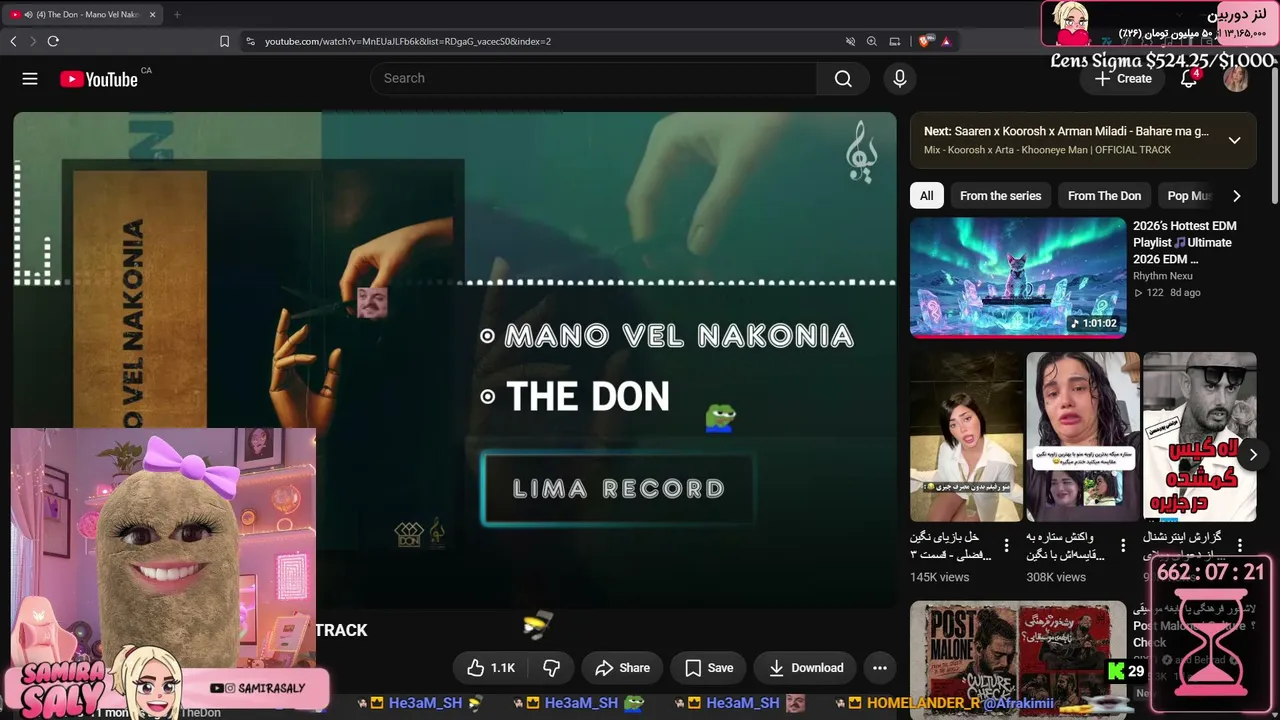Click the Brave Rewards triangle icon
Screen dimensions: 1280x720
(945, 41)
